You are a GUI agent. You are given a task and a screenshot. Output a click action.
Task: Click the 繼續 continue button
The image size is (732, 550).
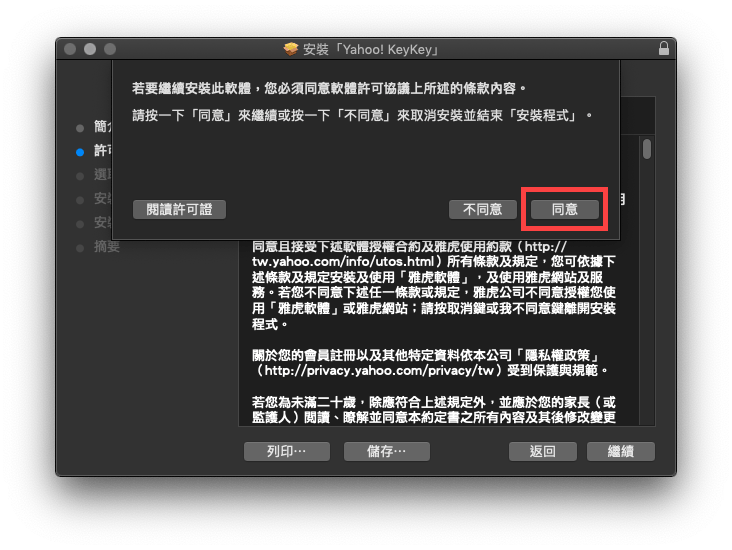click(620, 451)
